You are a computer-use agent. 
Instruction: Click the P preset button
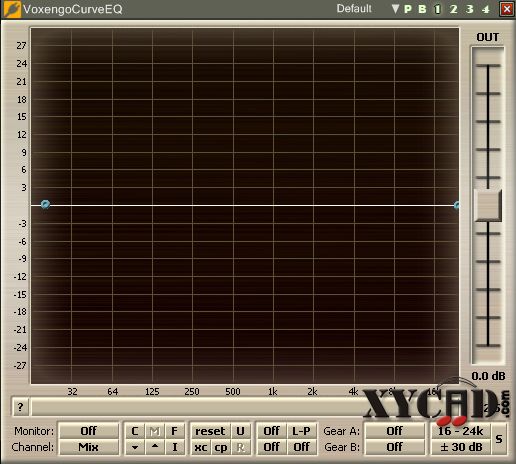[408, 9]
